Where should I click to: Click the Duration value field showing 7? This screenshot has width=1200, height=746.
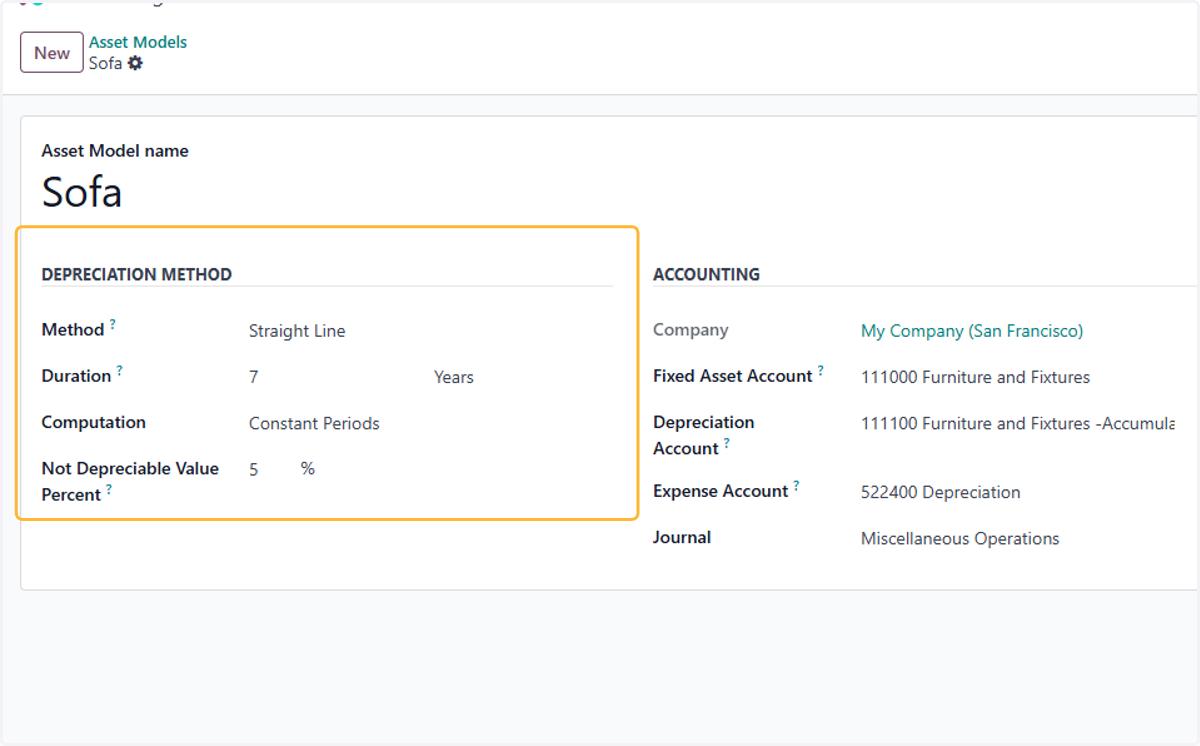pyautogui.click(x=336, y=377)
